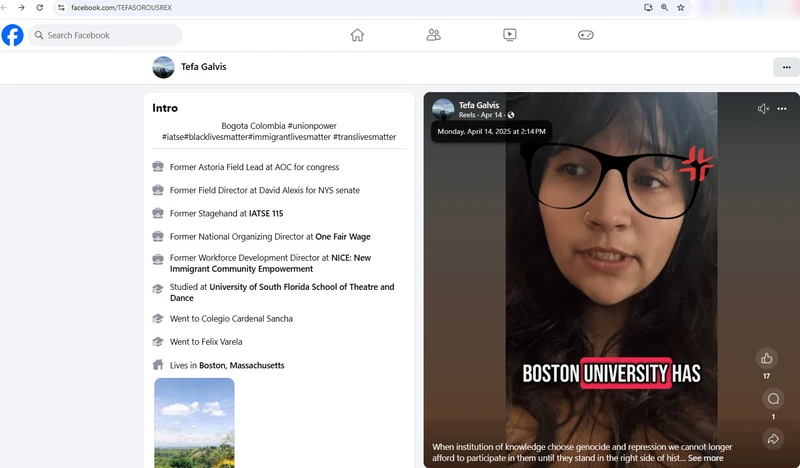Viewport: 800px width, 468px height.
Task: Open the Gaming tab icon
Action: point(585,35)
